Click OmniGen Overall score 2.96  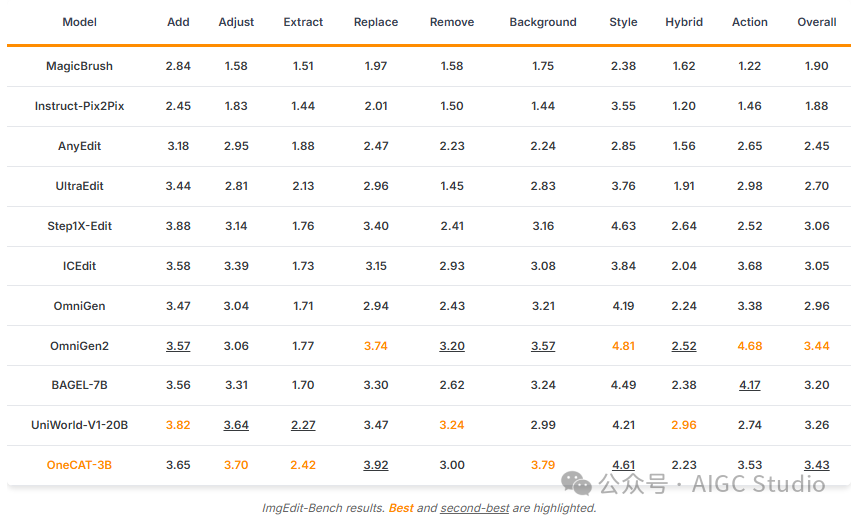point(817,306)
